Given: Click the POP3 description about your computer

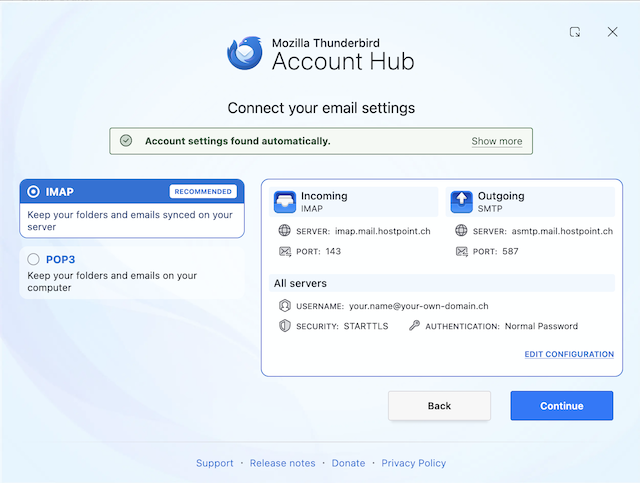Looking at the screenshot, I should point(112,281).
